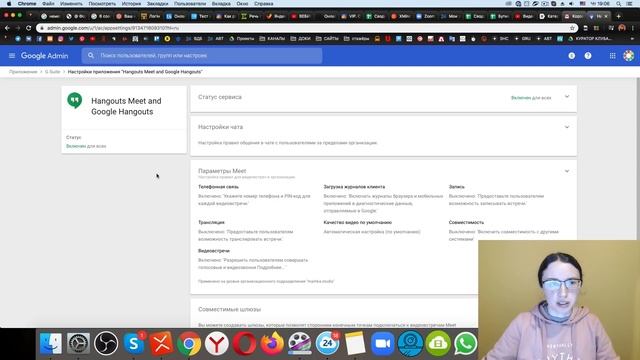Open the film reel video app in Dock
The image size is (640, 360).
point(300,343)
